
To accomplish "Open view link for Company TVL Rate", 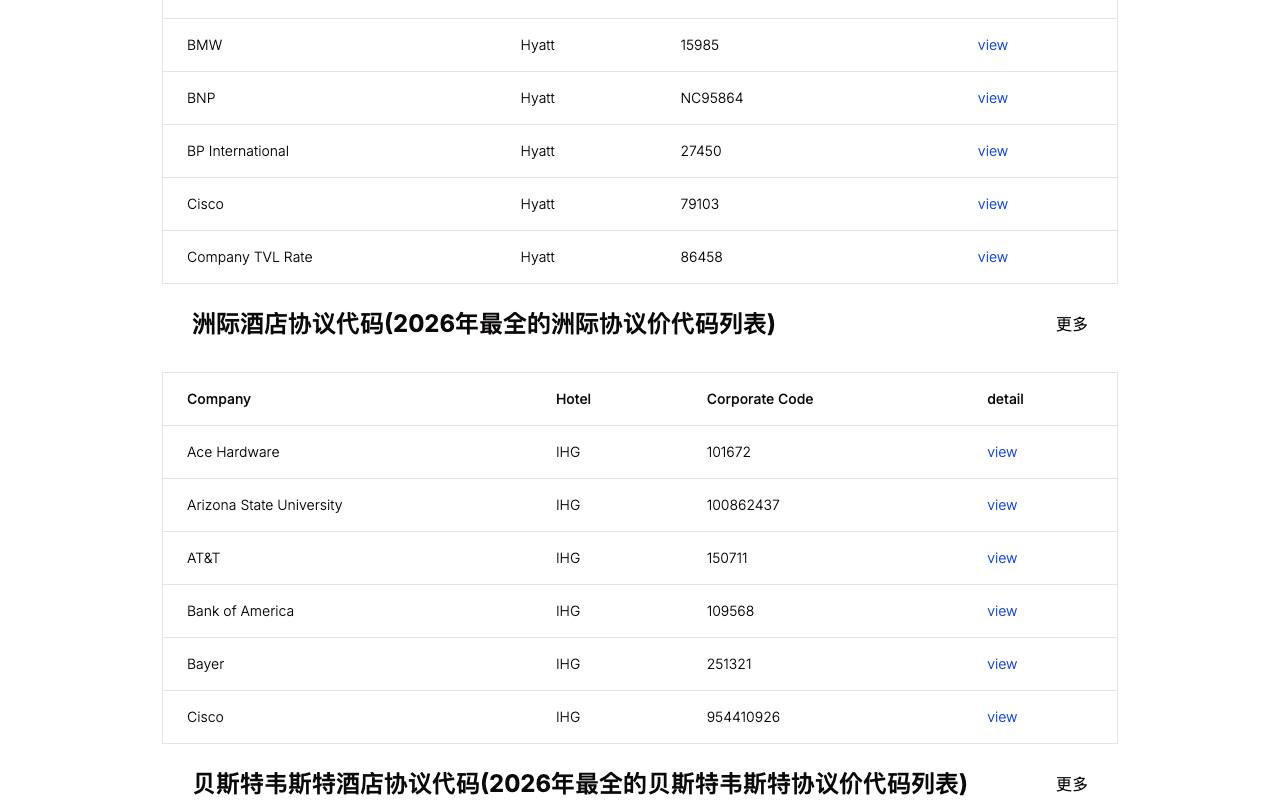I will [x=992, y=257].
